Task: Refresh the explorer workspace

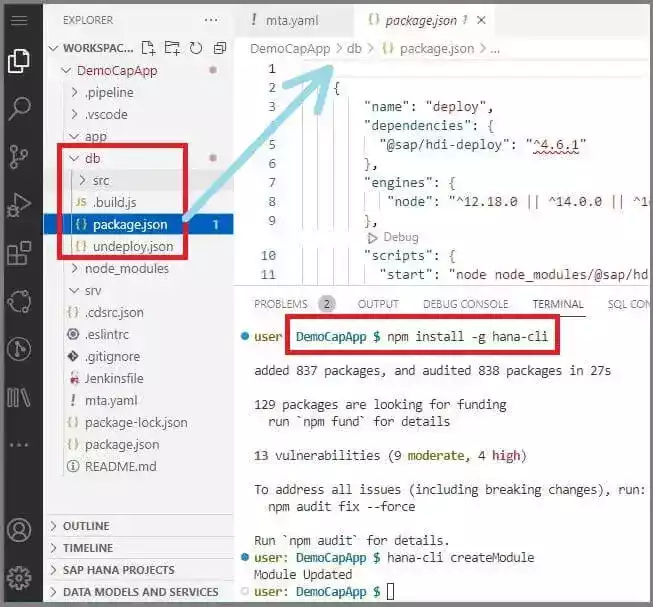Action: [x=196, y=48]
